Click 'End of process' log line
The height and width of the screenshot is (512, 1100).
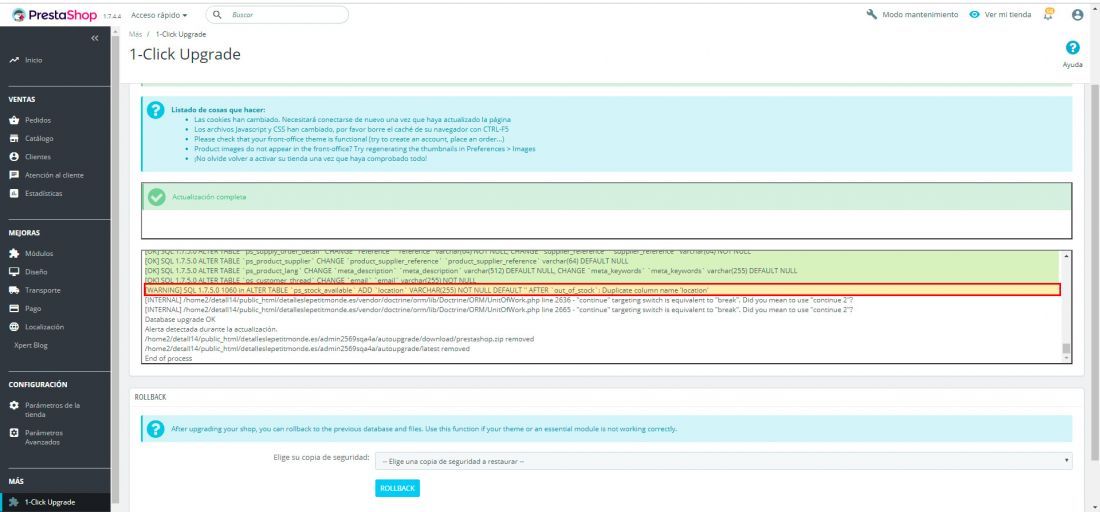tap(168, 358)
